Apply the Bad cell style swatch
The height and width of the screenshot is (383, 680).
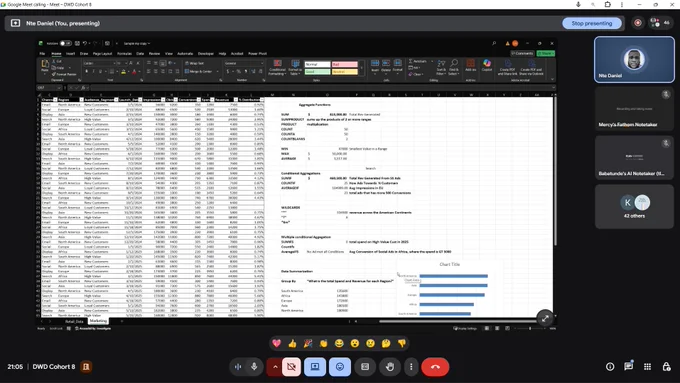345,64
